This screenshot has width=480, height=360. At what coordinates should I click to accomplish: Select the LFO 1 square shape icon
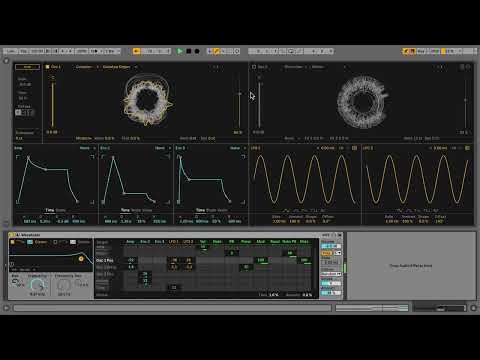tap(314, 210)
